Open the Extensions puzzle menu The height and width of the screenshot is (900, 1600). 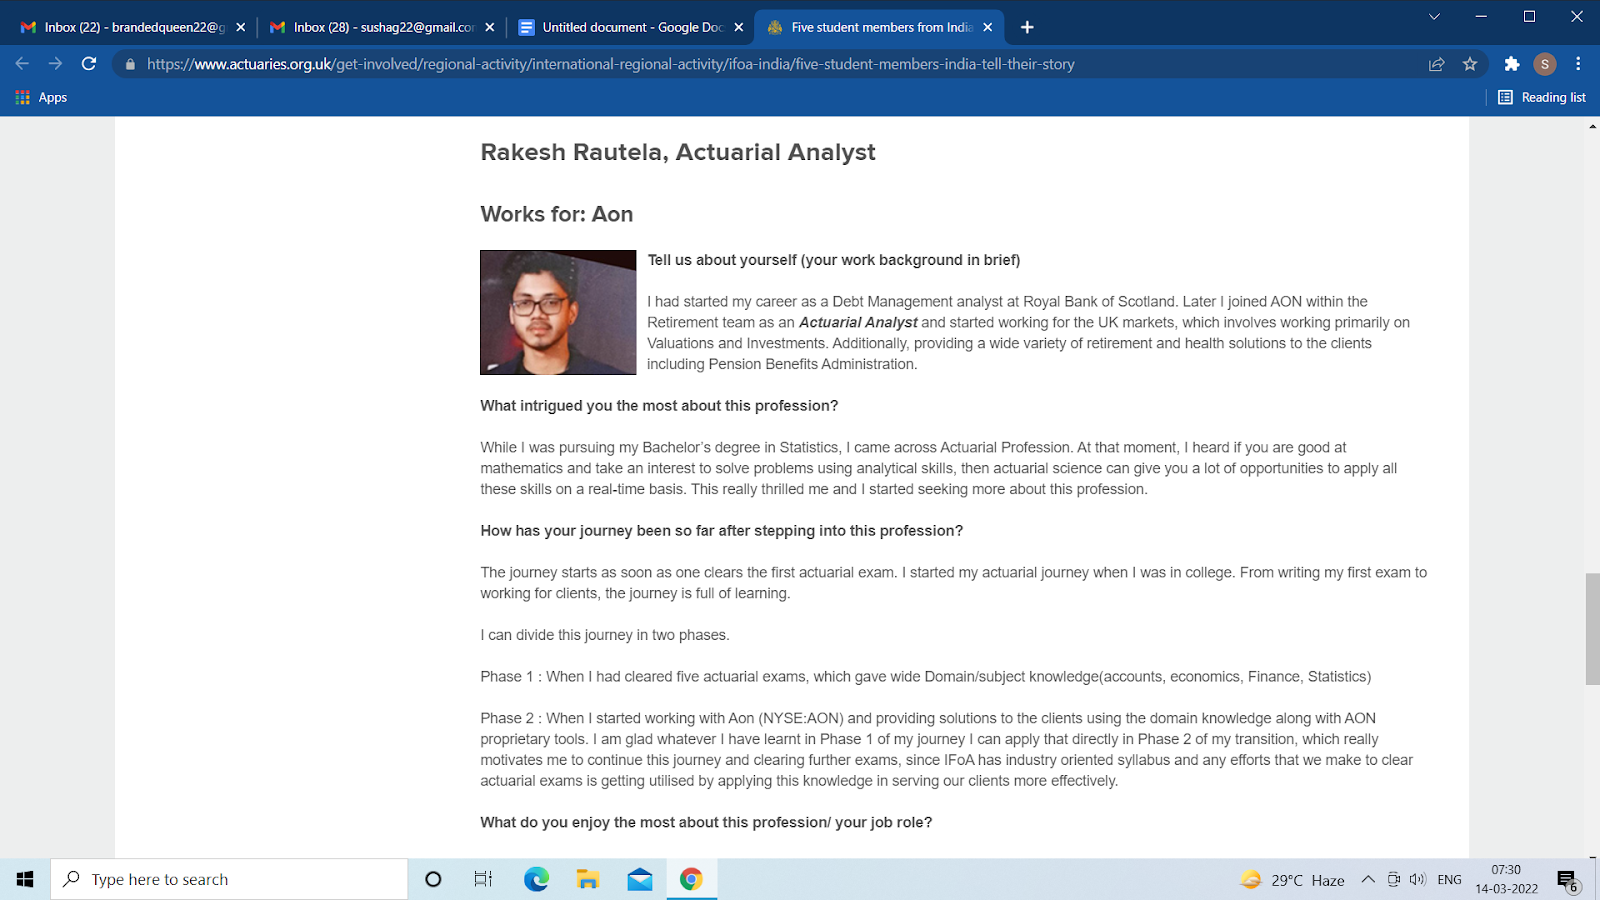pos(1512,64)
